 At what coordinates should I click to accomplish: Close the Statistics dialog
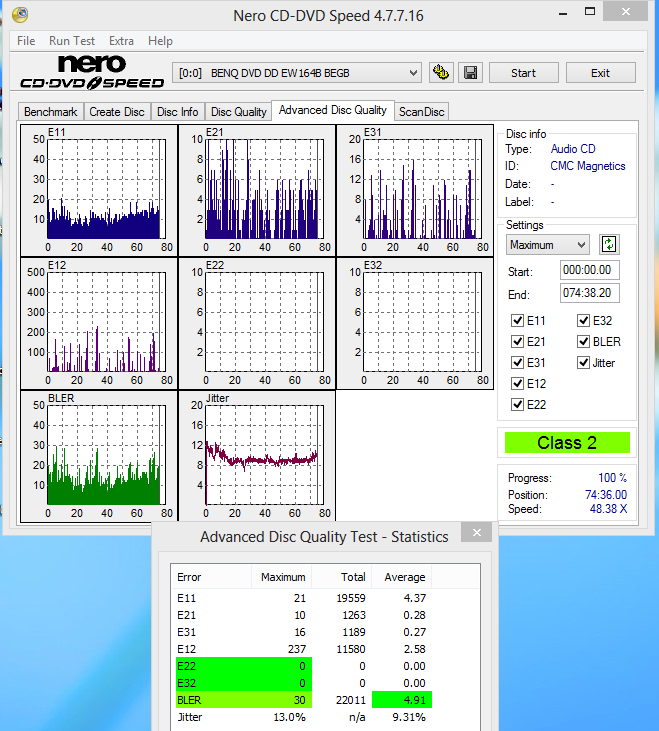[x=476, y=532]
